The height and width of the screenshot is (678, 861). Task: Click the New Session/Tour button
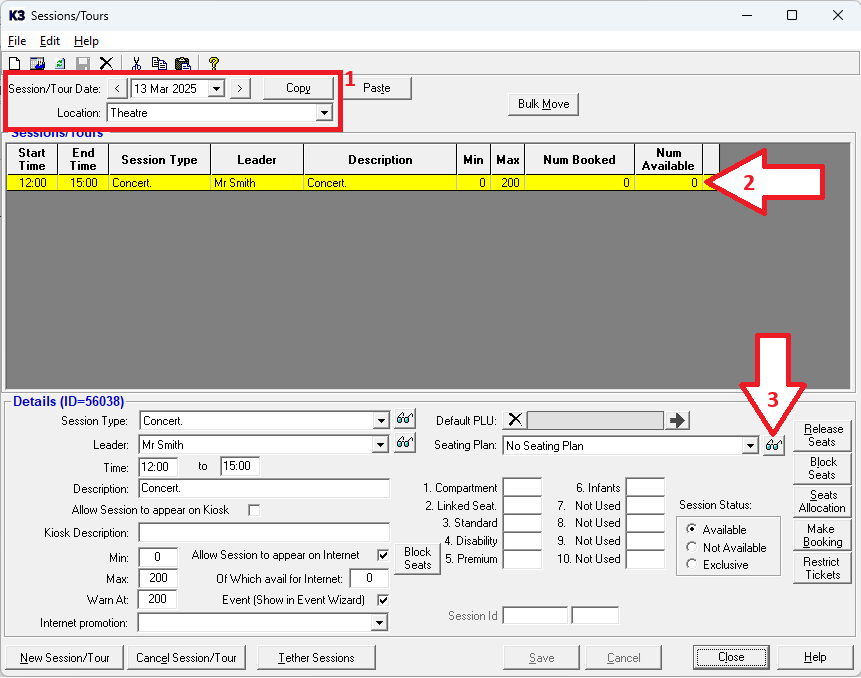point(65,658)
